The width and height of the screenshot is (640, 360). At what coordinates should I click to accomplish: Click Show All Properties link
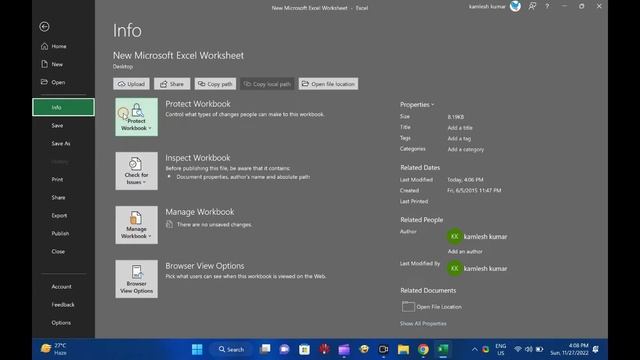pos(423,324)
